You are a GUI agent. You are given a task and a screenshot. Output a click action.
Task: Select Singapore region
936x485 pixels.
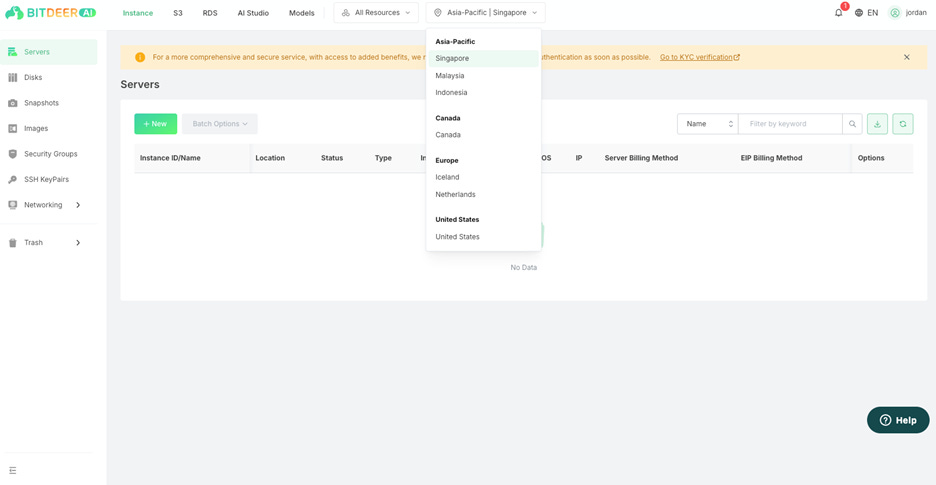484,59
